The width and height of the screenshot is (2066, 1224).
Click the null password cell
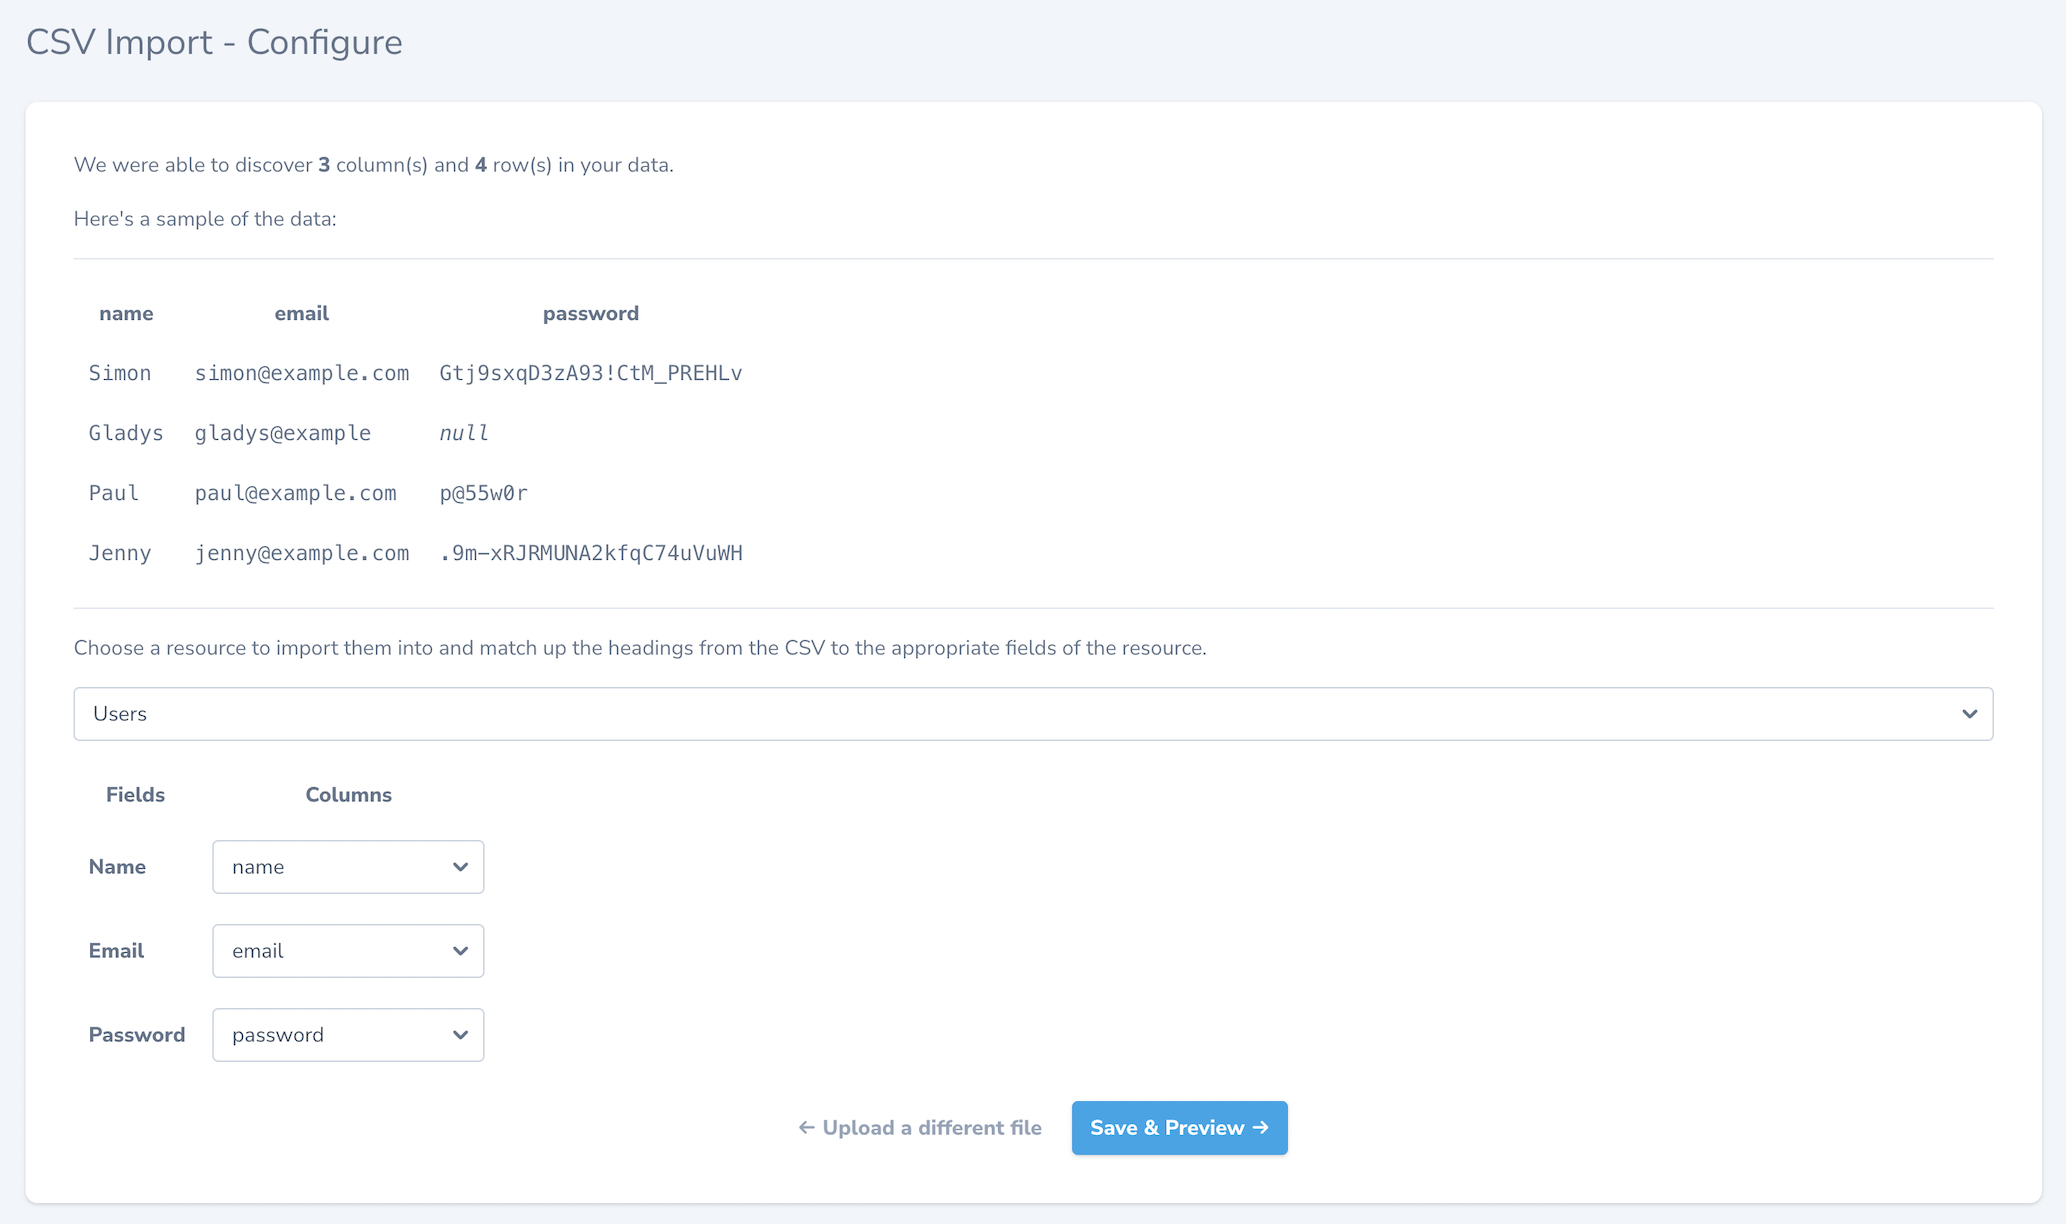(x=464, y=433)
